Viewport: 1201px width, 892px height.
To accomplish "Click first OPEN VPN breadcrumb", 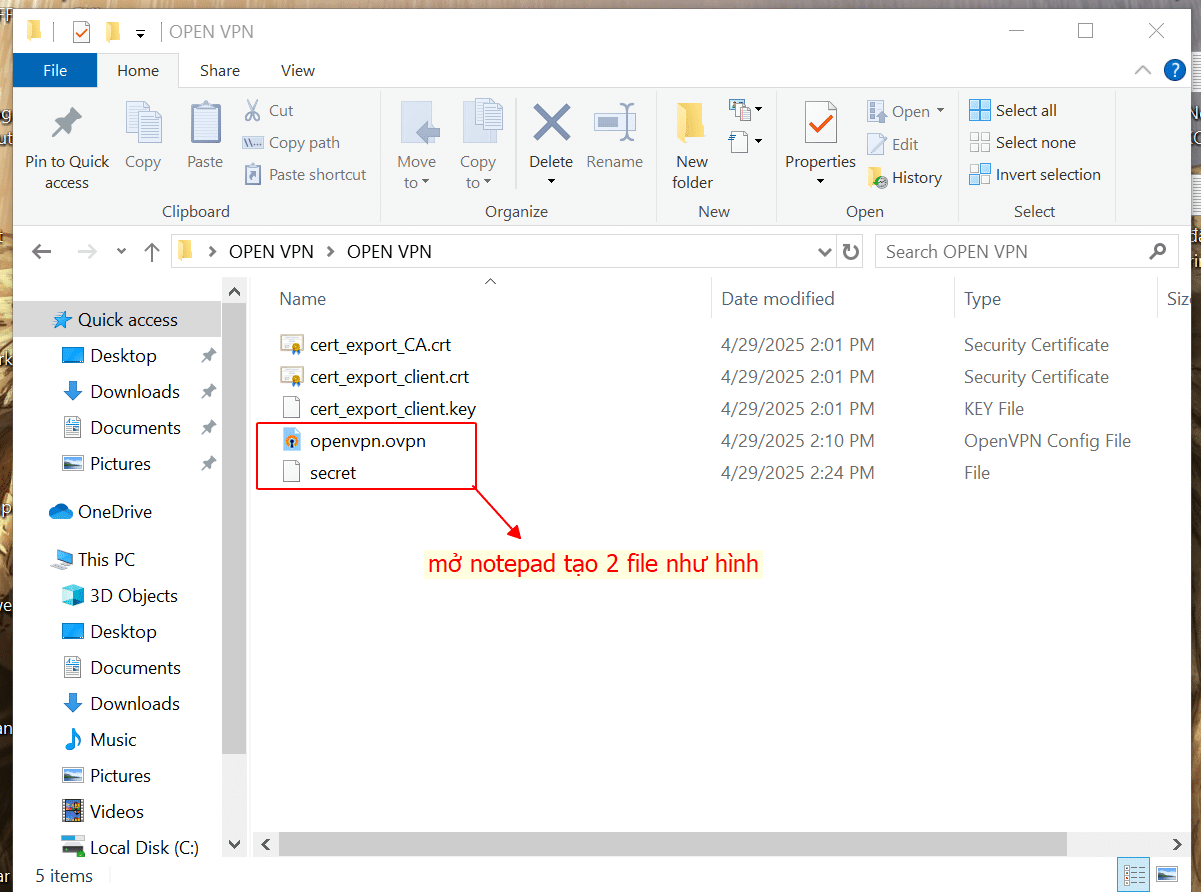I will (x=271, y=251).
